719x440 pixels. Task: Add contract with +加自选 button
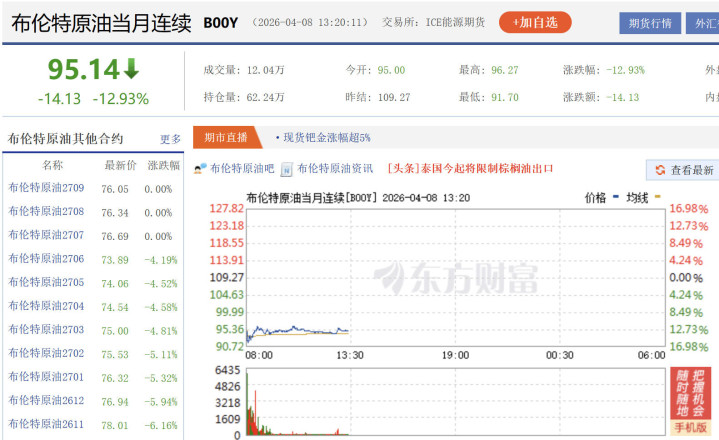click(x=535, y=22)
